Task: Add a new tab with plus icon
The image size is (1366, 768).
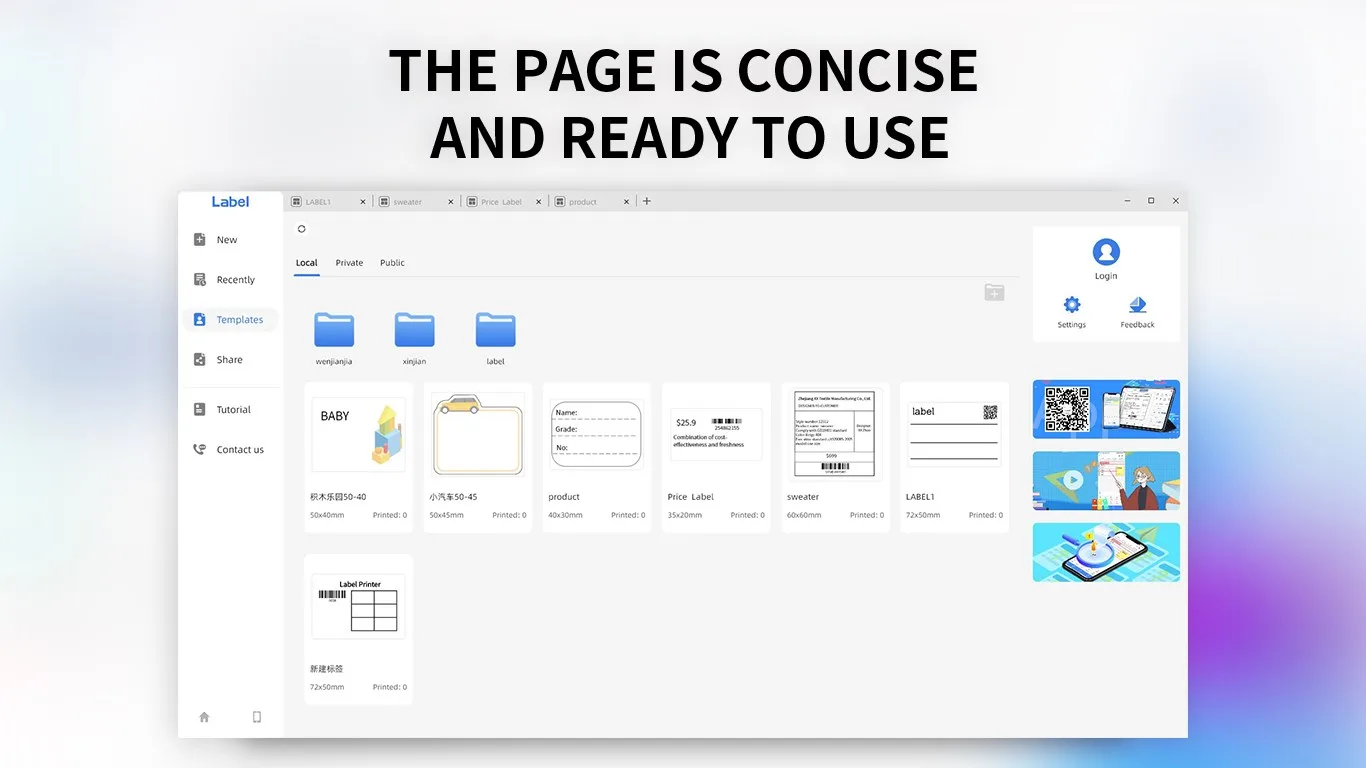Action: click(x=647, y=201)
